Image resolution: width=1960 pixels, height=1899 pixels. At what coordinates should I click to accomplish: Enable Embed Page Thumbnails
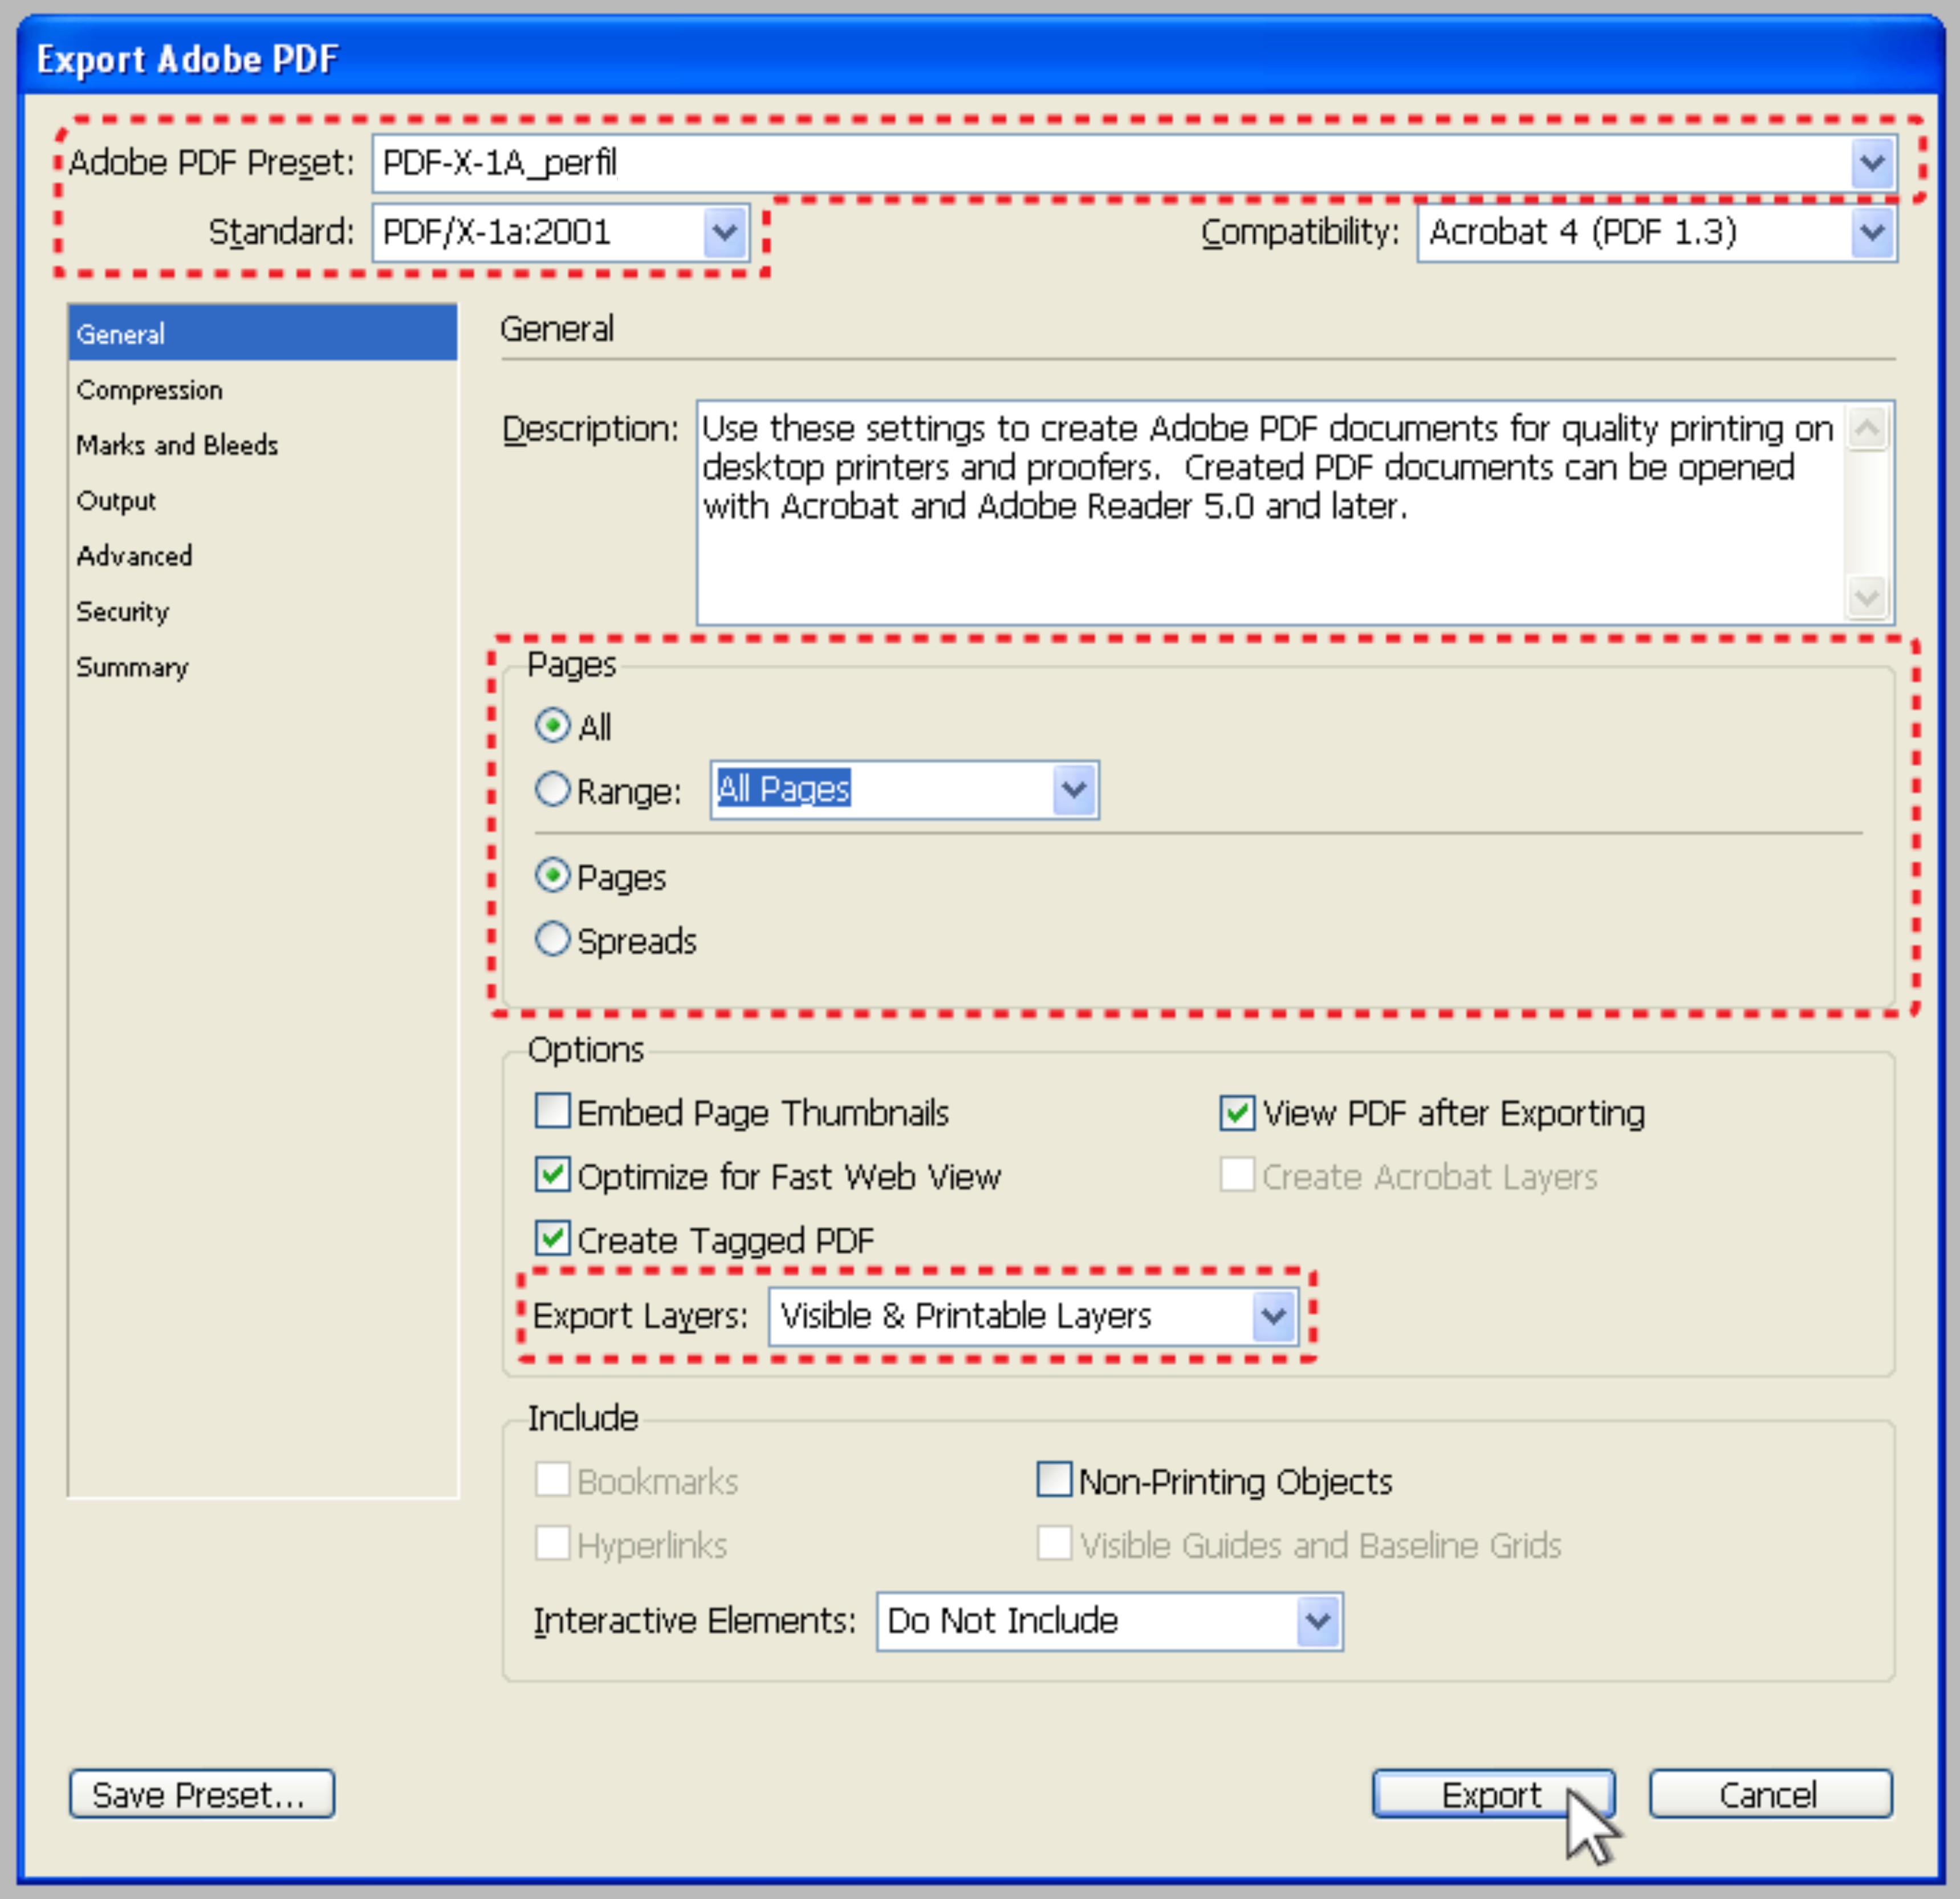click(x=552, y=1111)
